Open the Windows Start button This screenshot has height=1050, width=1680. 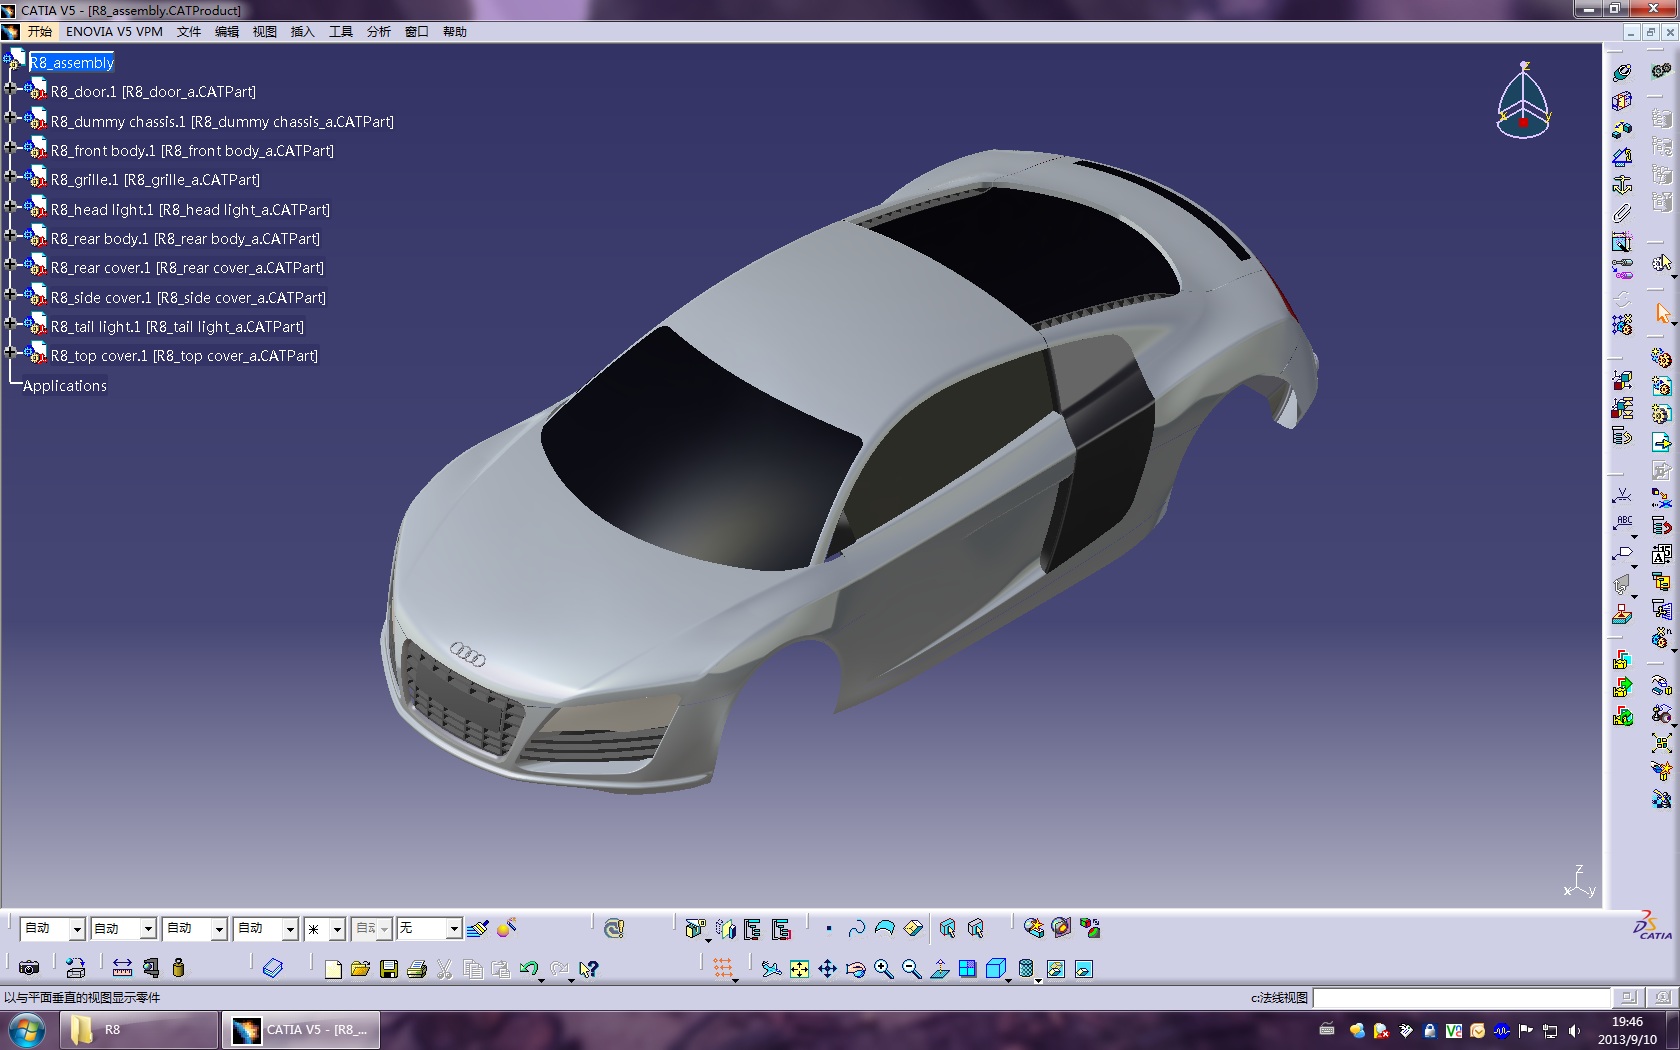click(27, 1030)
